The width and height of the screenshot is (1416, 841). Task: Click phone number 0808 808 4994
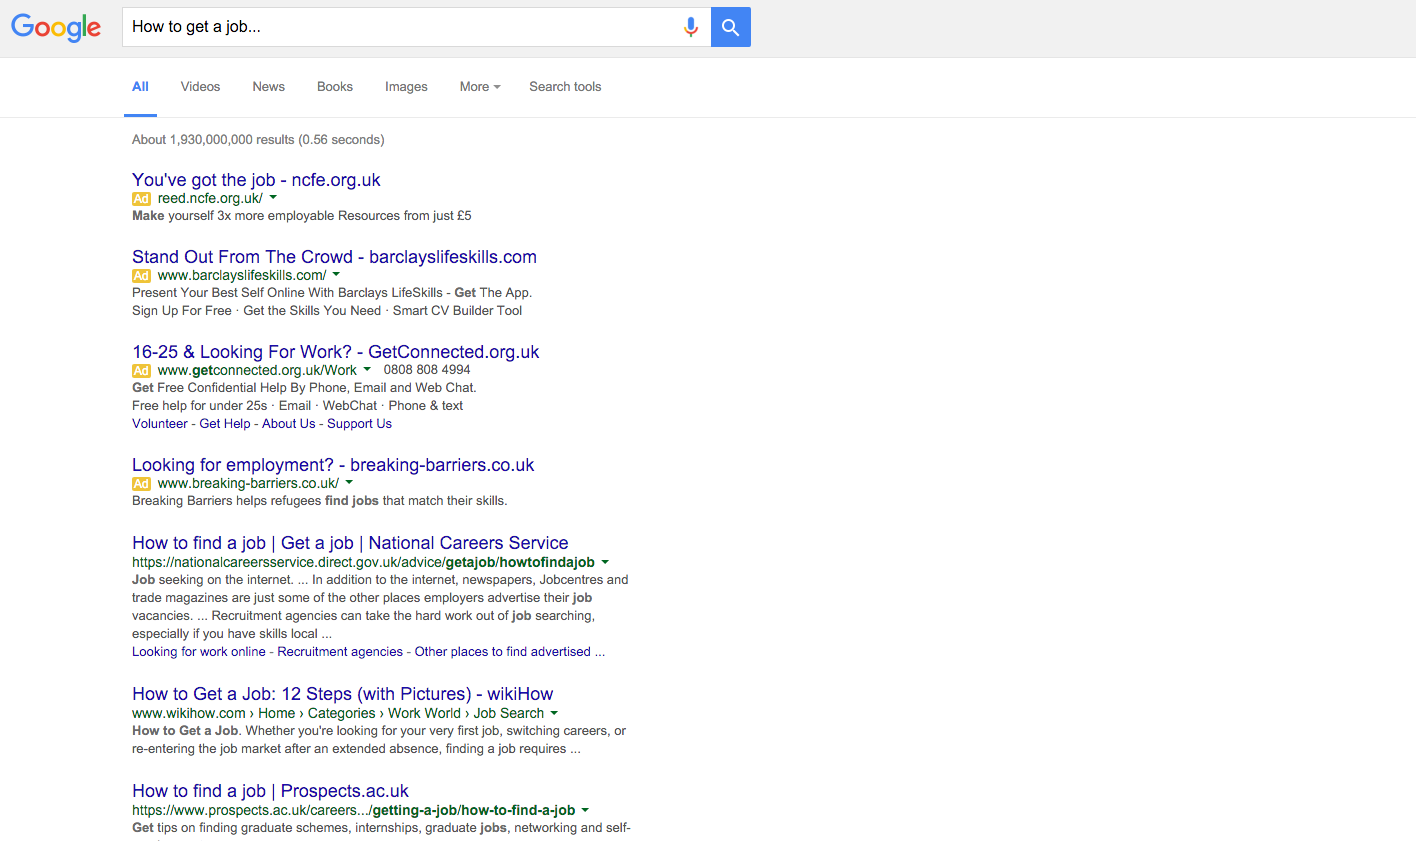click(427, 370)
